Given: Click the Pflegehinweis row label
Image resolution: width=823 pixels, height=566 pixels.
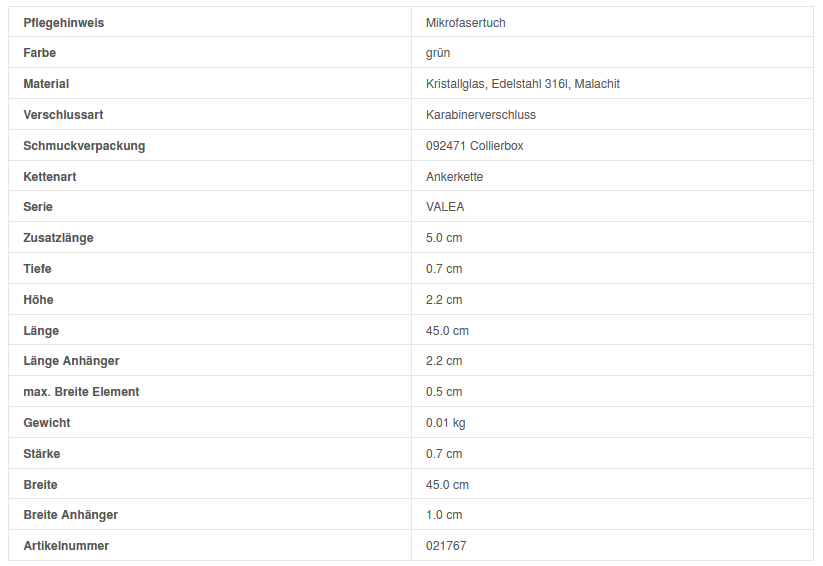Looking at the screenshot, I should (63, 22).
